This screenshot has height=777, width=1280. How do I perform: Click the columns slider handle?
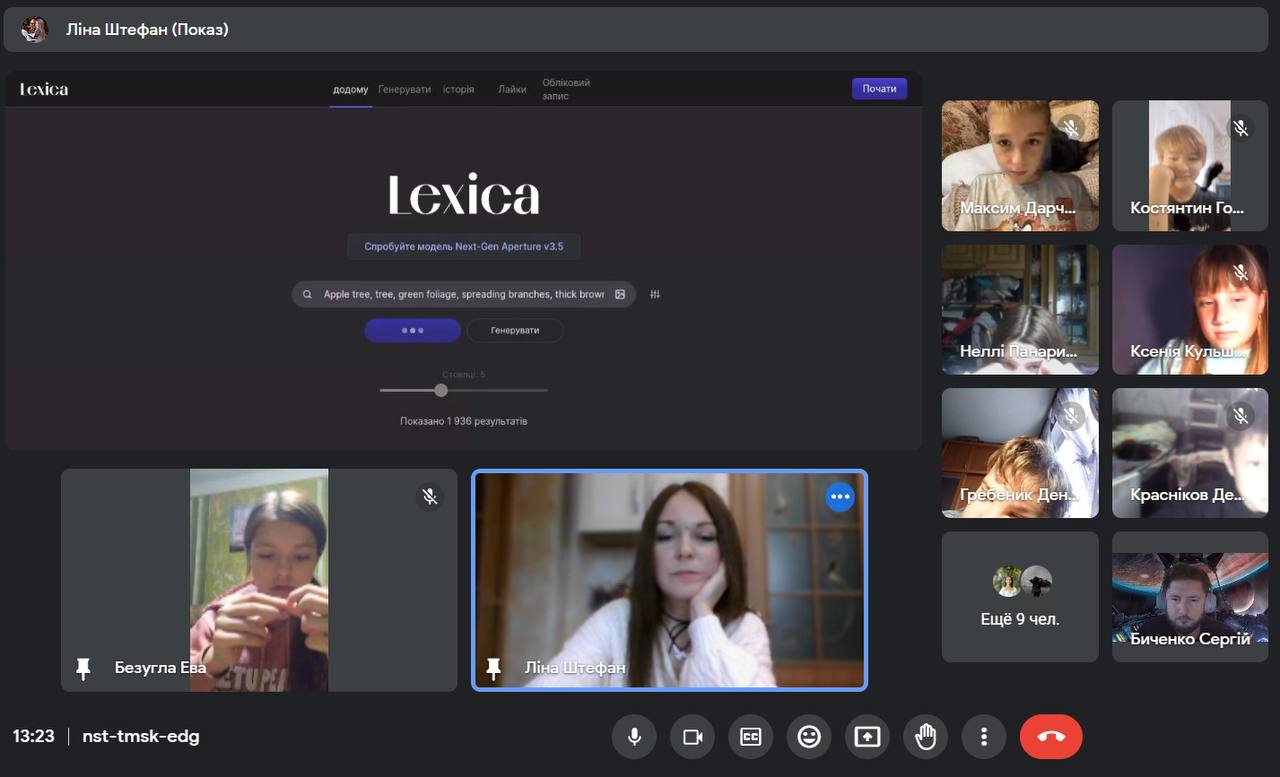pos(441,390)
